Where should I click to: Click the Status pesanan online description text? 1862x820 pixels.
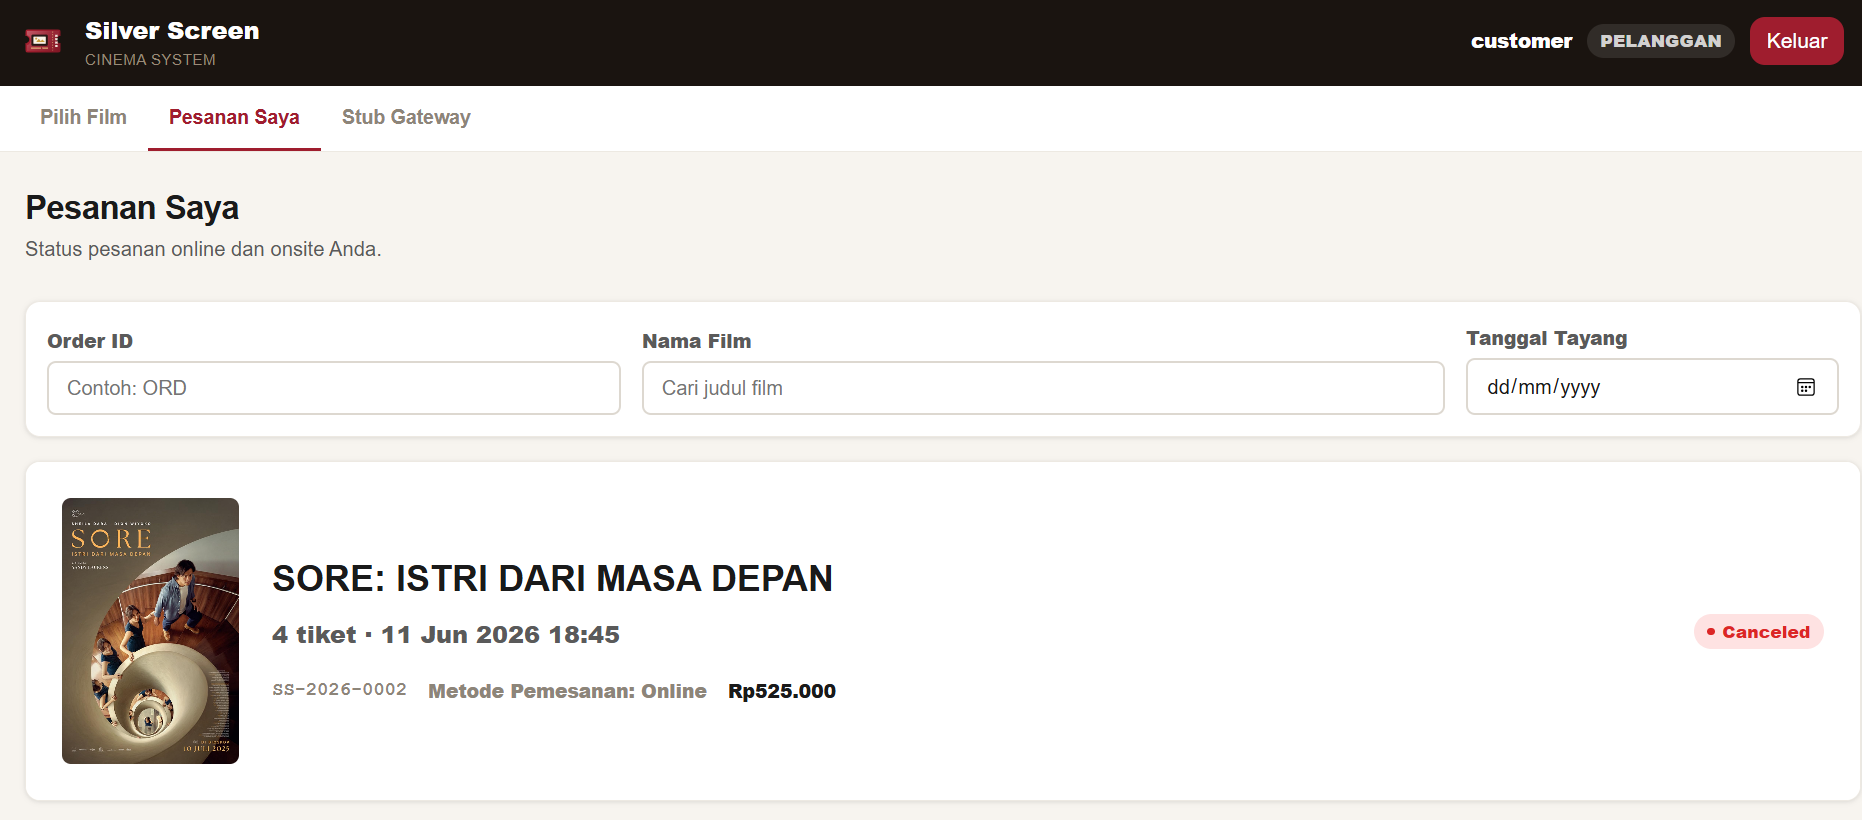pos(203,249)
